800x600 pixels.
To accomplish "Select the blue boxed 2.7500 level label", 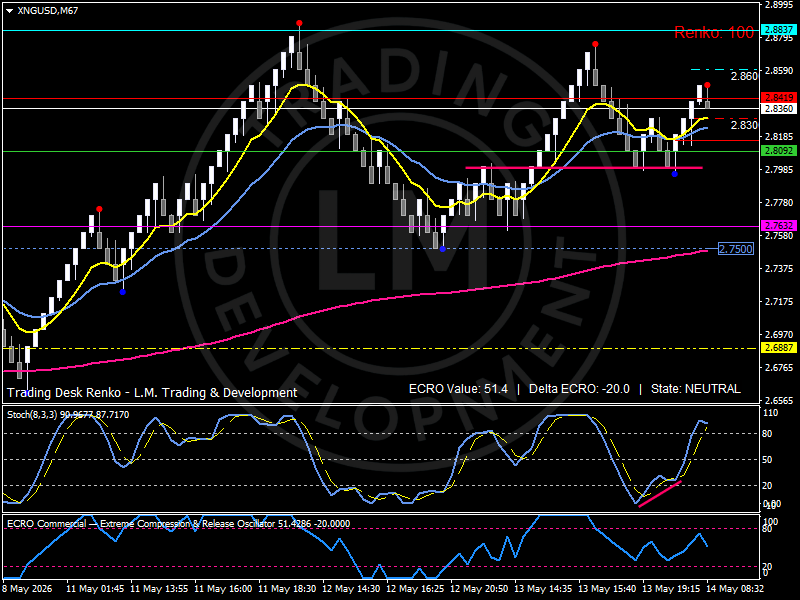I will [x=736, y=249].
